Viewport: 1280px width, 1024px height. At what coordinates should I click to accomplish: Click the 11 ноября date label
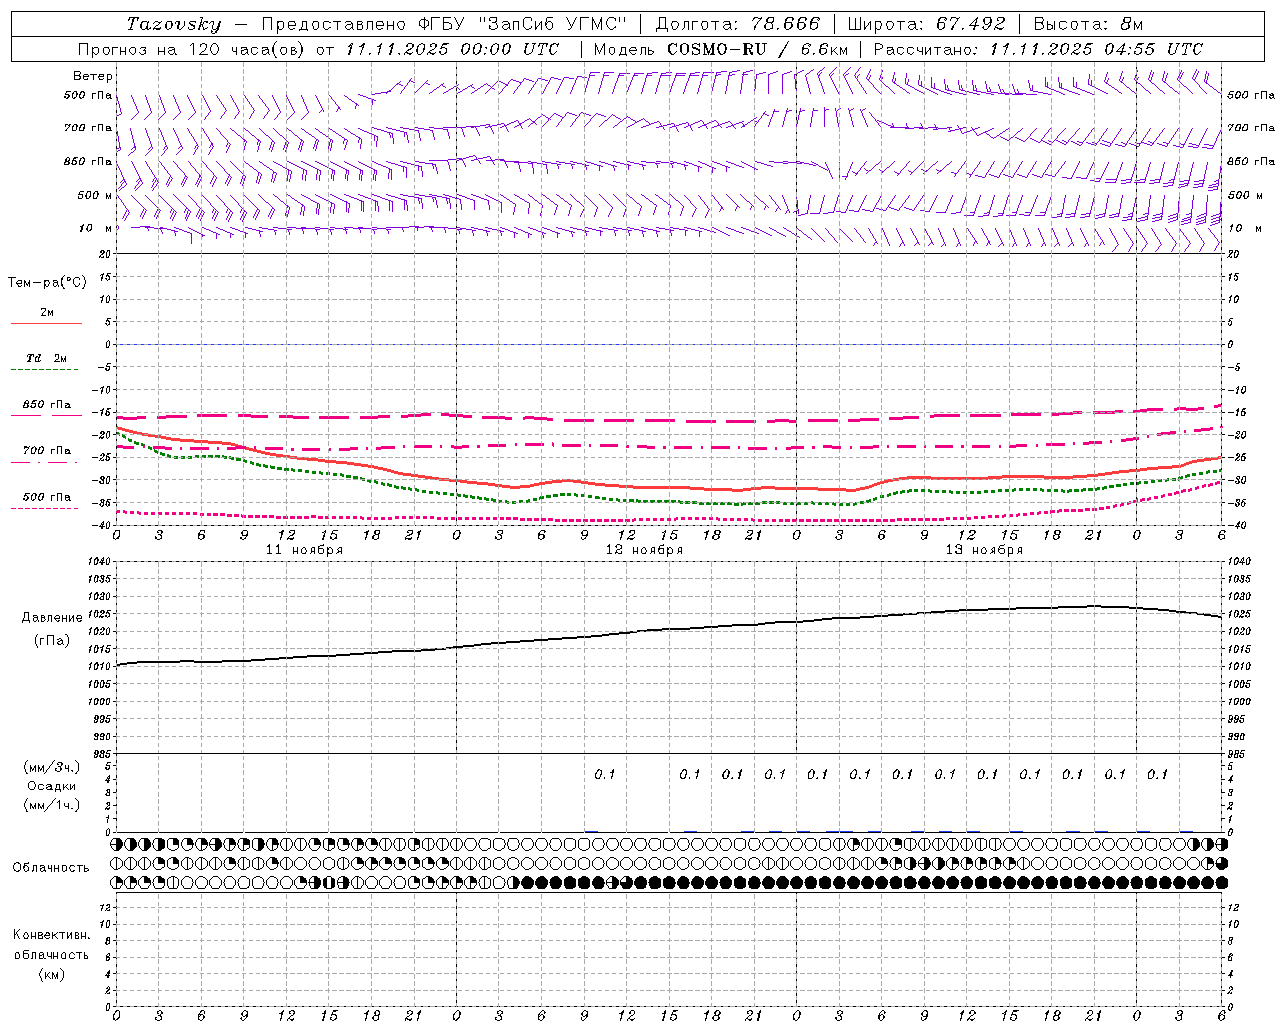pos(304,550)
